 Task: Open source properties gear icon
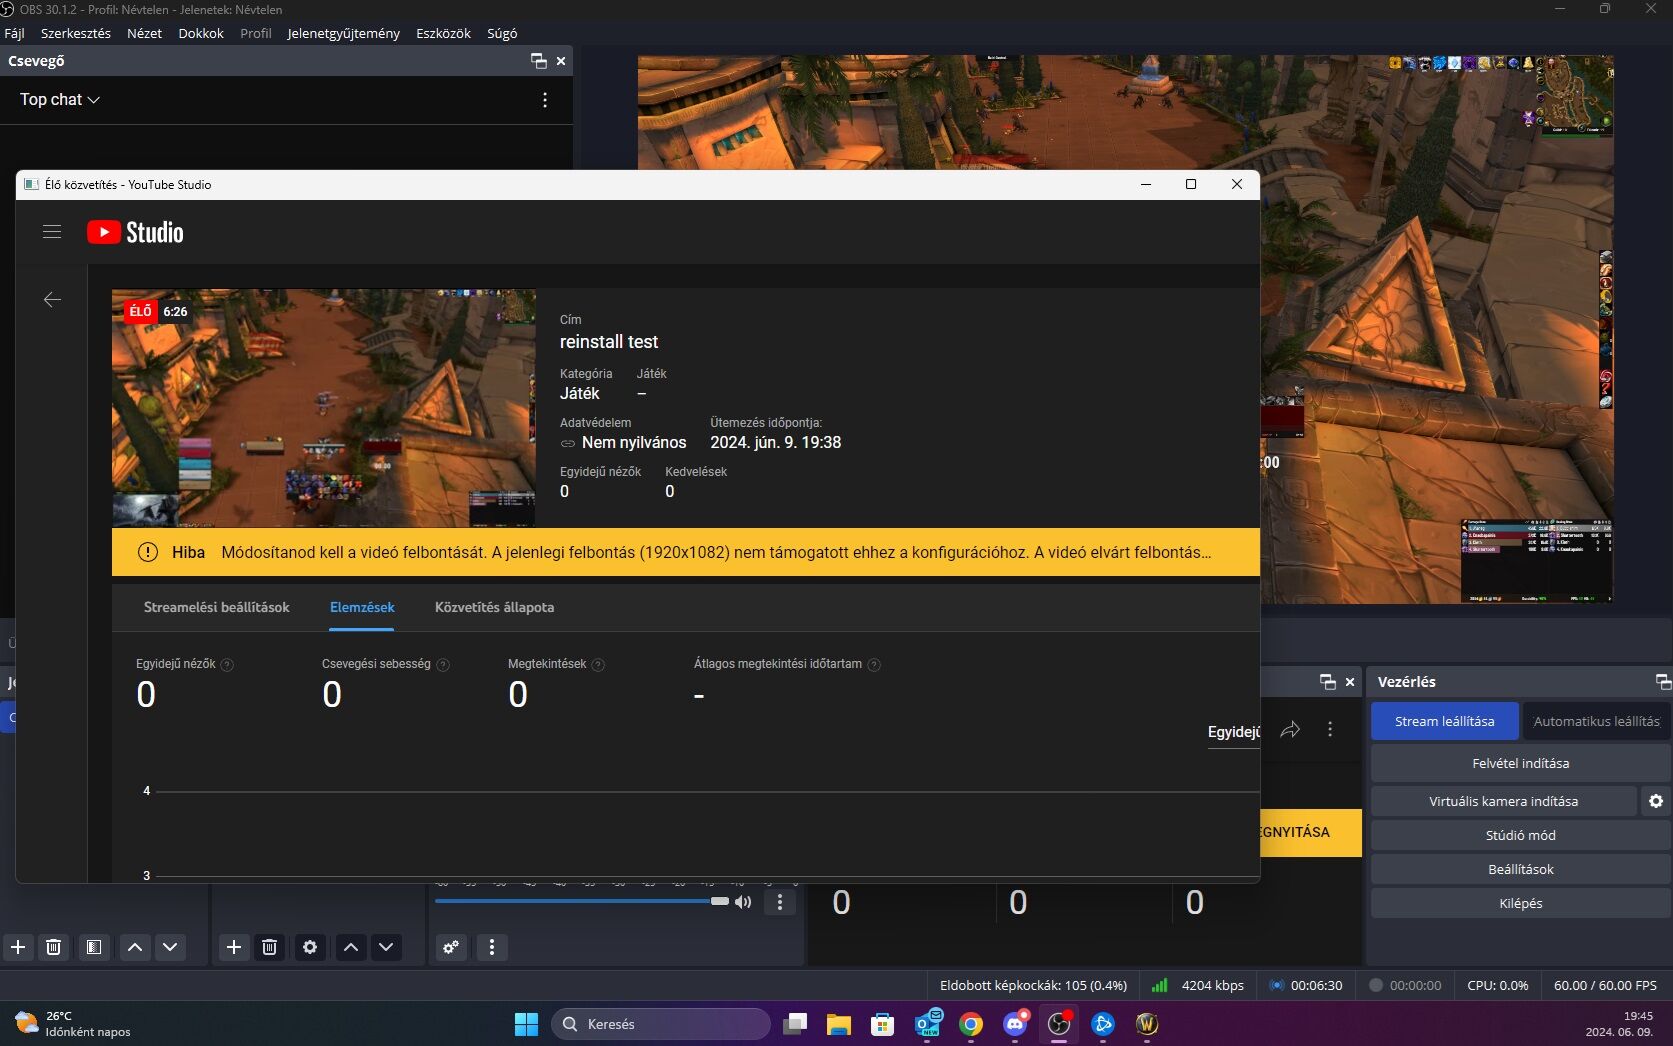[310, 947]
